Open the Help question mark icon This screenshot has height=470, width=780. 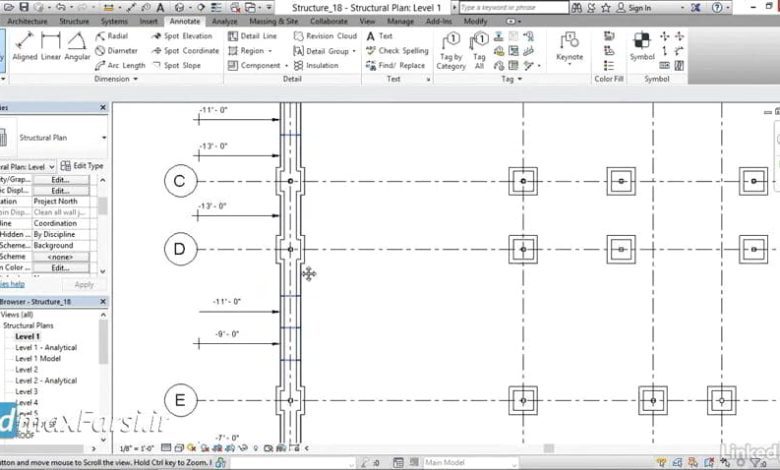click(717, 7)
